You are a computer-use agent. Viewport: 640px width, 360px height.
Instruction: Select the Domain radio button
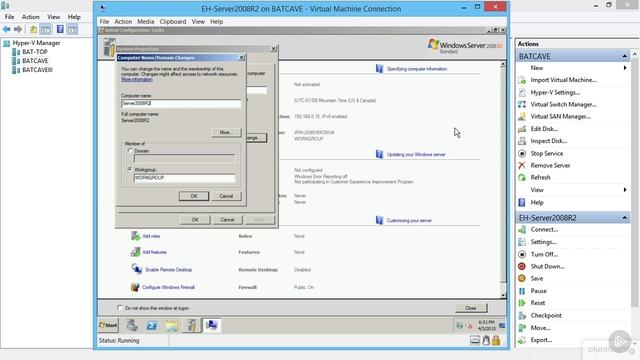[x=130, y=151]
